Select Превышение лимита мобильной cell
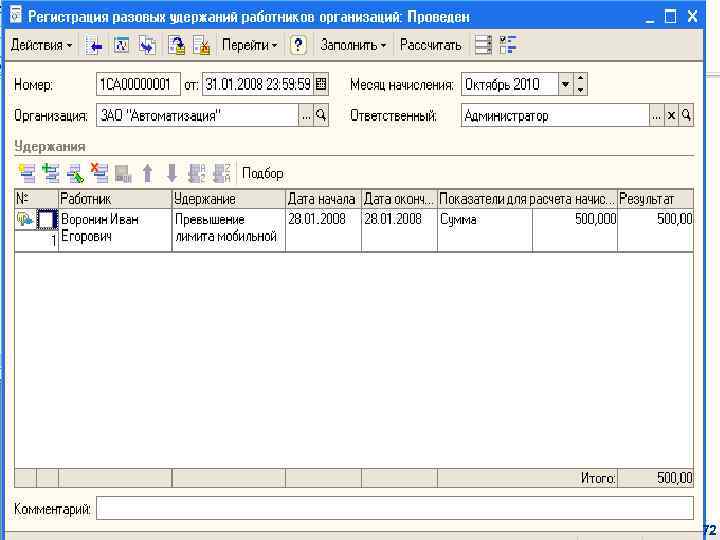720x540 pixels. tap(229, 230)
